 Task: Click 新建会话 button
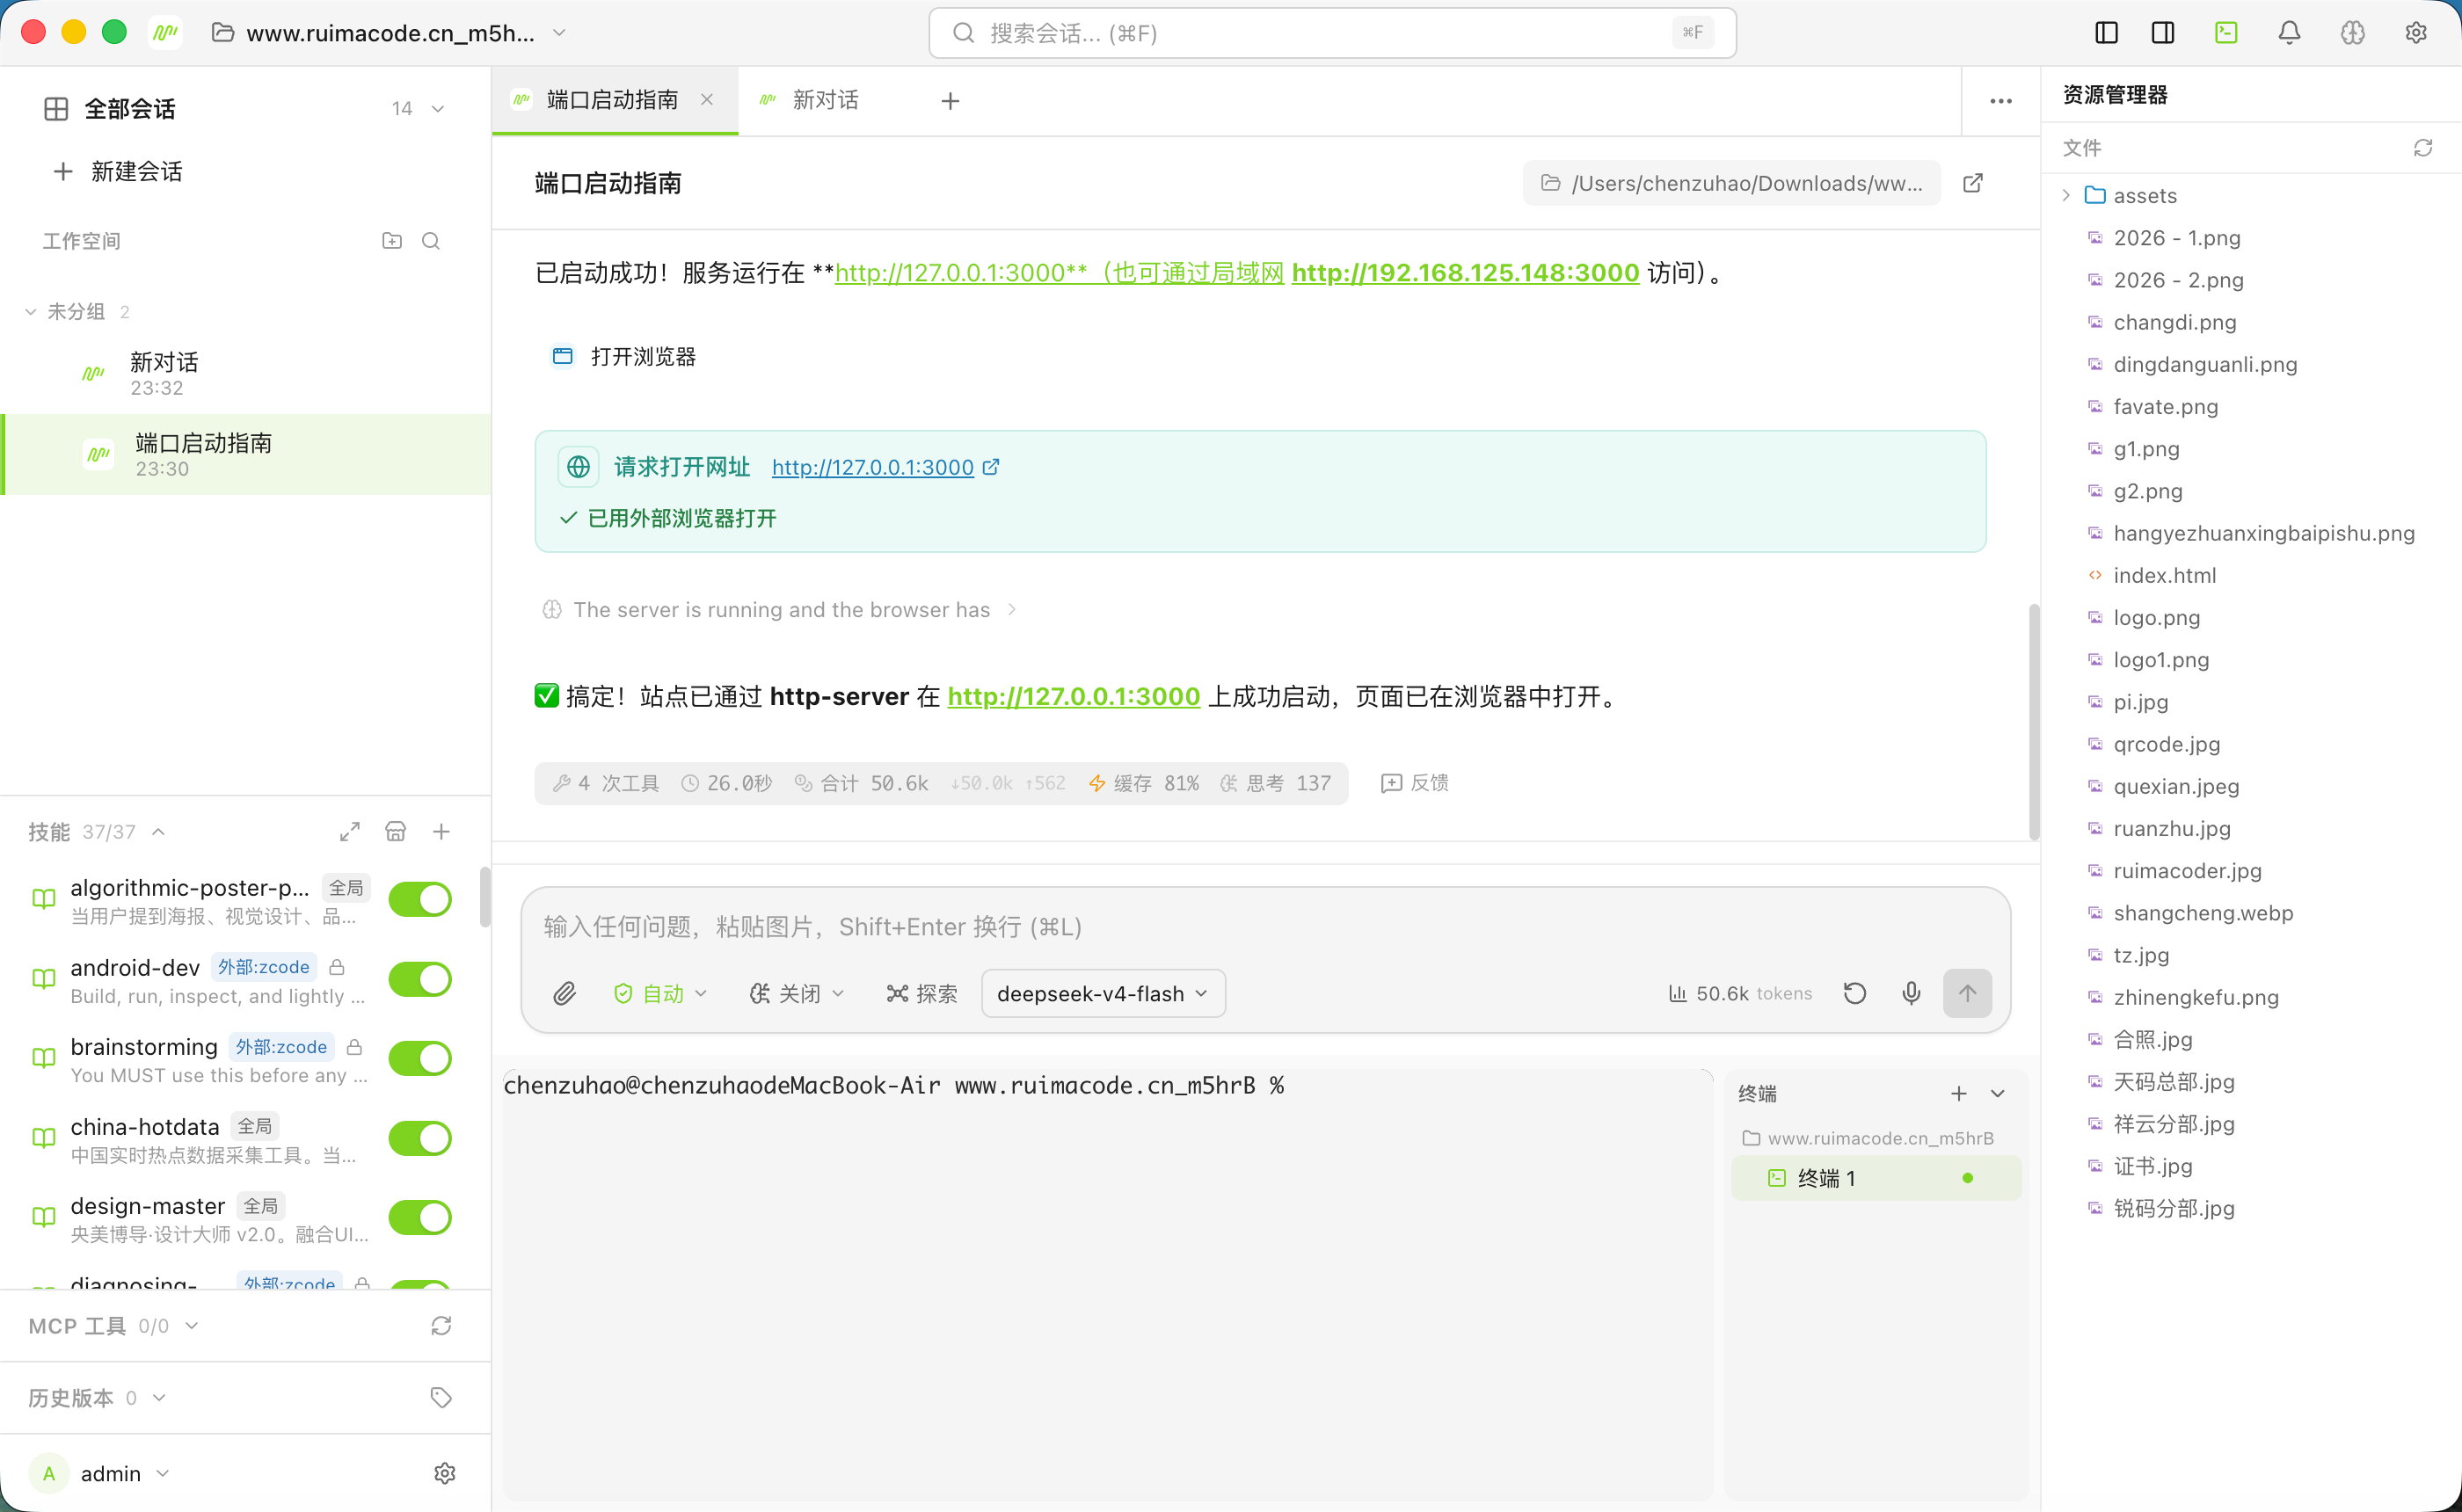[118, 171]
